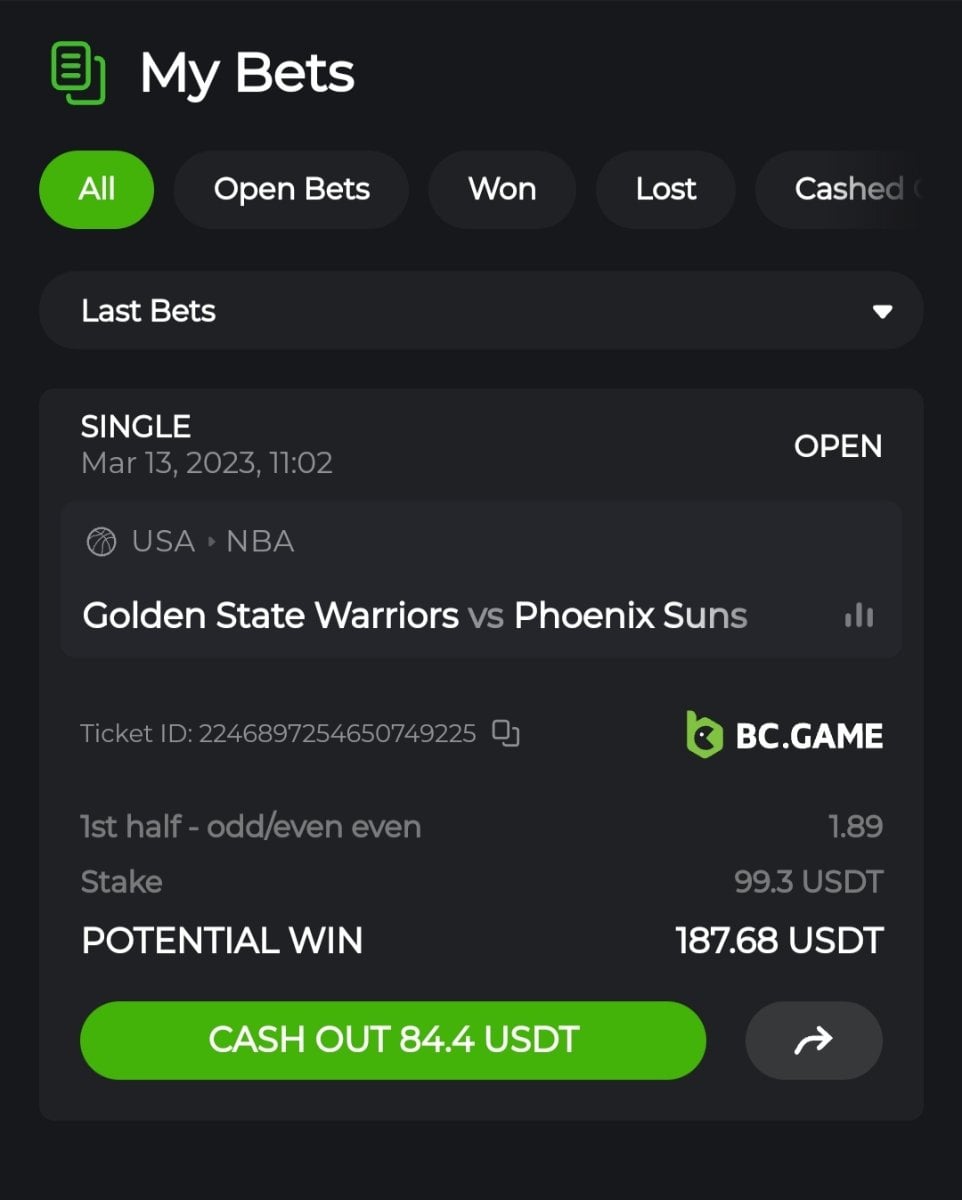The height and width of the screenshot is (1200, 962).
Task: Filter bets by Lost
Action: point(666,189)
